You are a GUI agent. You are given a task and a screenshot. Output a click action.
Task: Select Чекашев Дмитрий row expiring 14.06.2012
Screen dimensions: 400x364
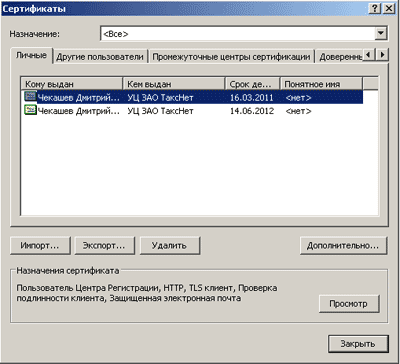pos(192,111)
